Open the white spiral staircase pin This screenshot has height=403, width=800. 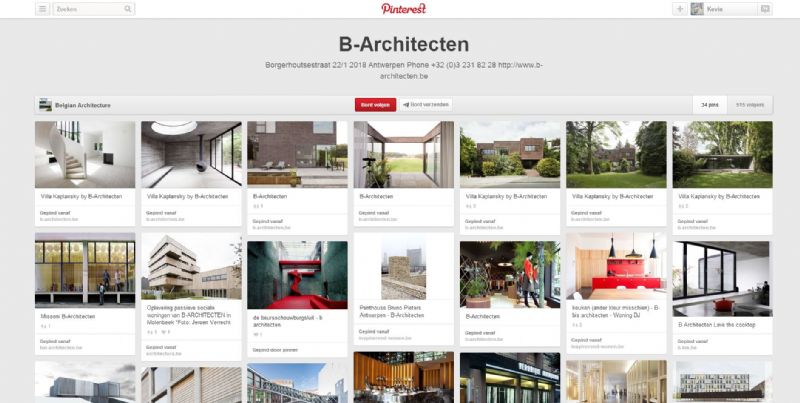(85, 155)
